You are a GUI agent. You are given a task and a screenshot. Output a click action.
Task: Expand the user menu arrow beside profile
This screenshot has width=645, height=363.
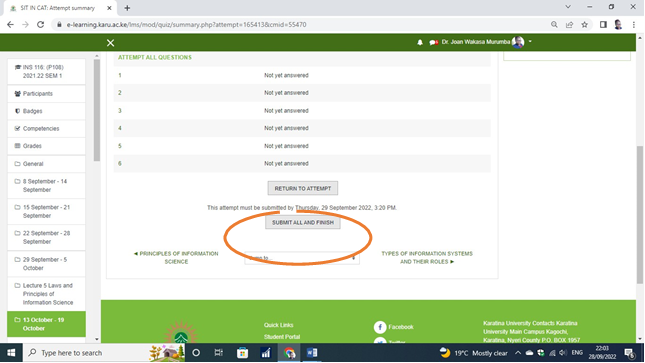(530, 42)
